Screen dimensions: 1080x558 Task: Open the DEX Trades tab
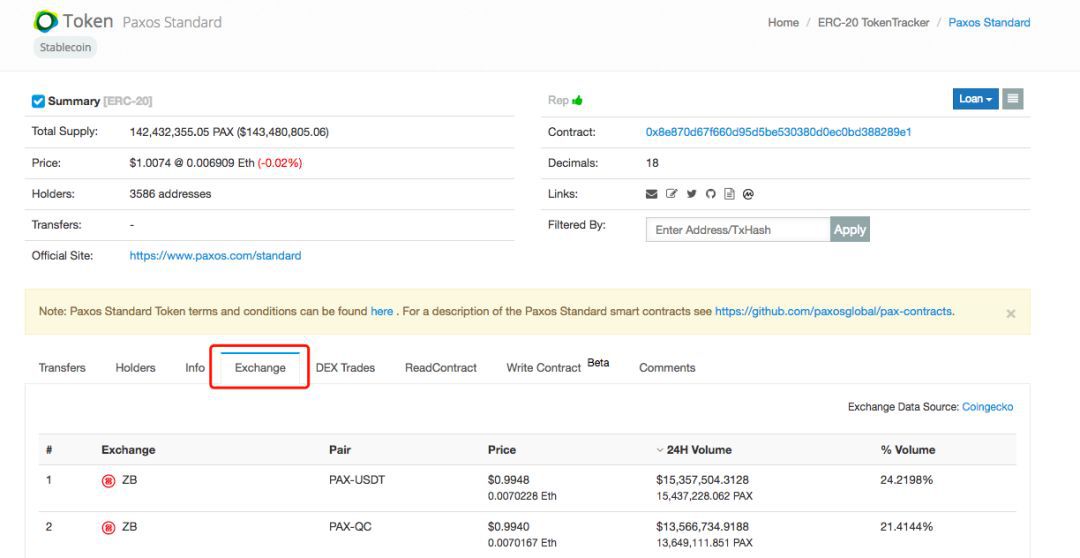(345, 368)
